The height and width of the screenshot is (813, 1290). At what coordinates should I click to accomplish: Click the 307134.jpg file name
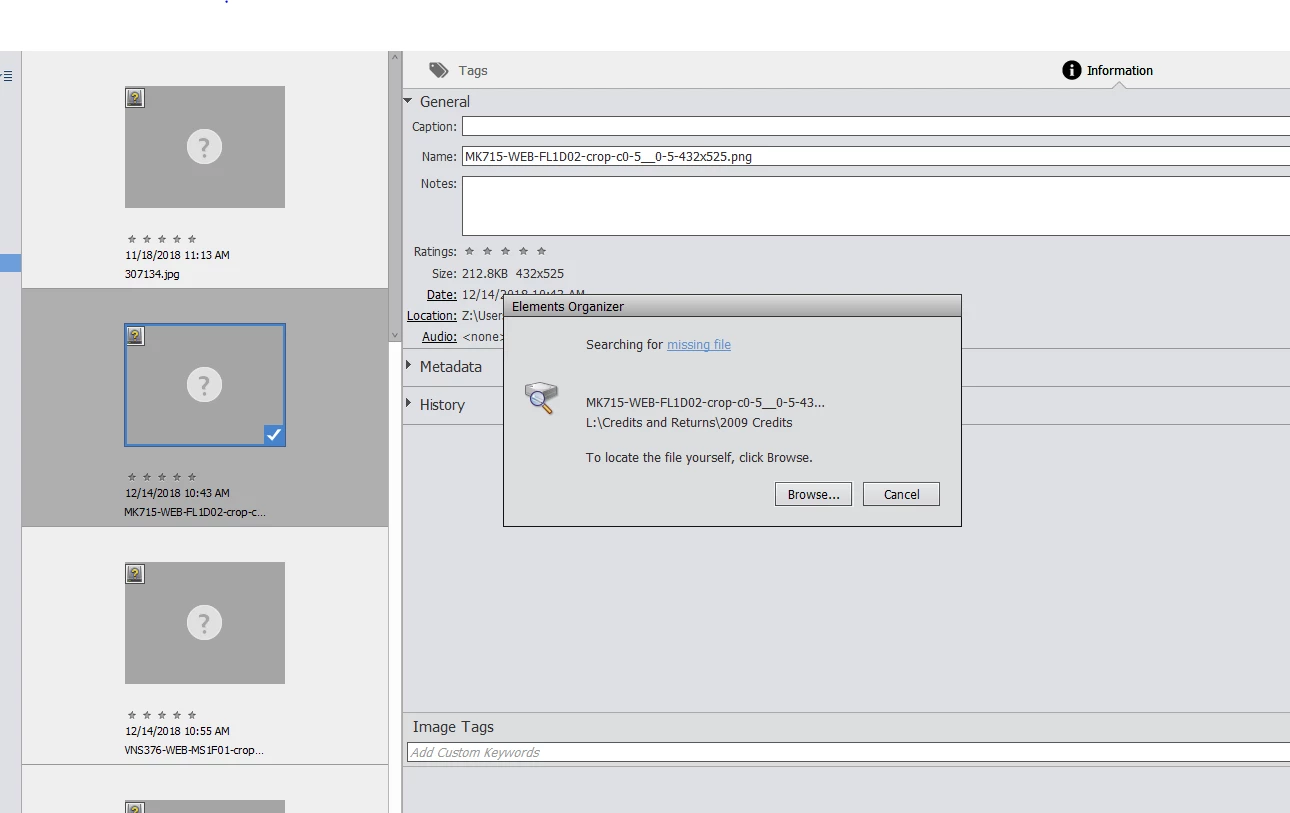click(x=152, y=273)
